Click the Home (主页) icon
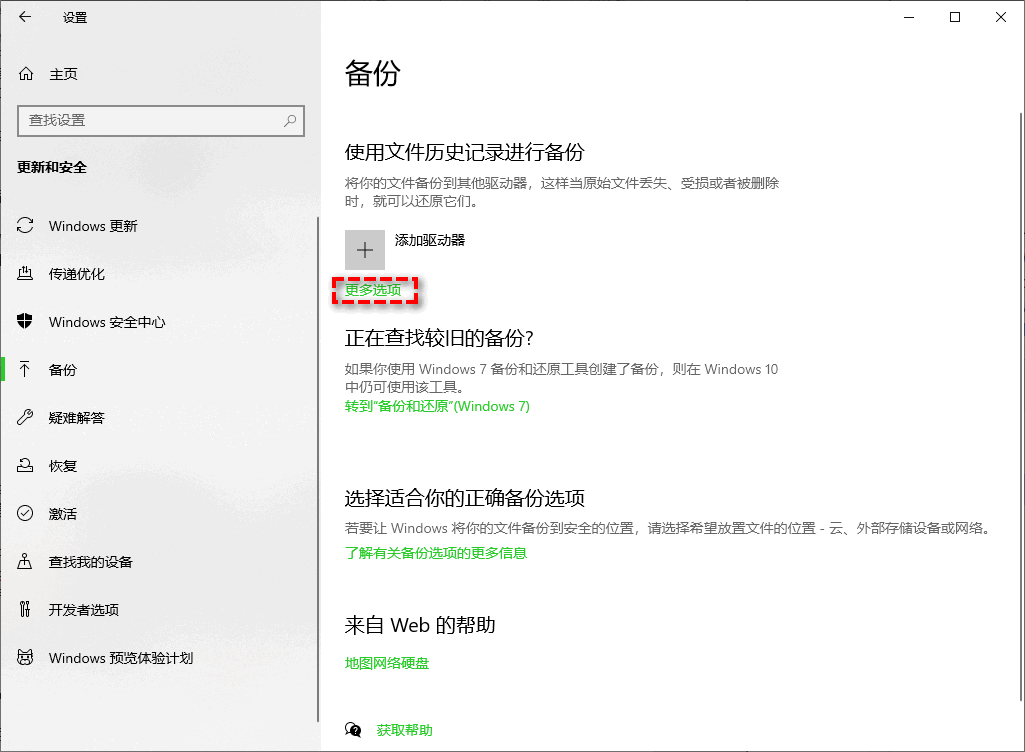The height and width of the screenshot is (752, 1025). (27, 74)
